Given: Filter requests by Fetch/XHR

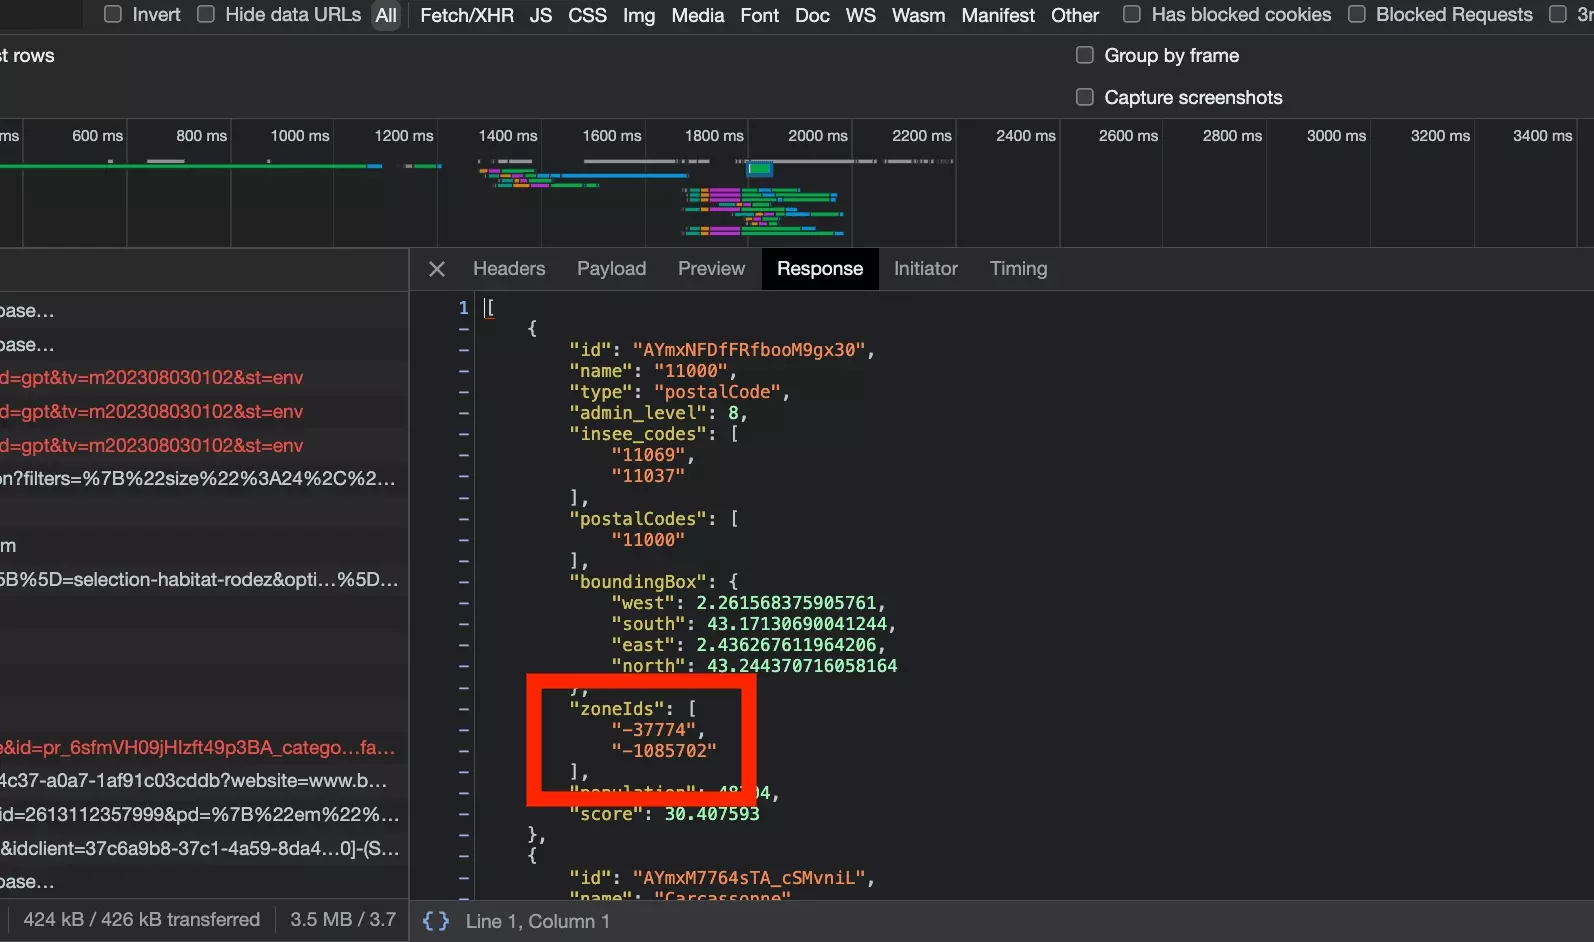Looking at the screenshot, I should pos(467,15).
